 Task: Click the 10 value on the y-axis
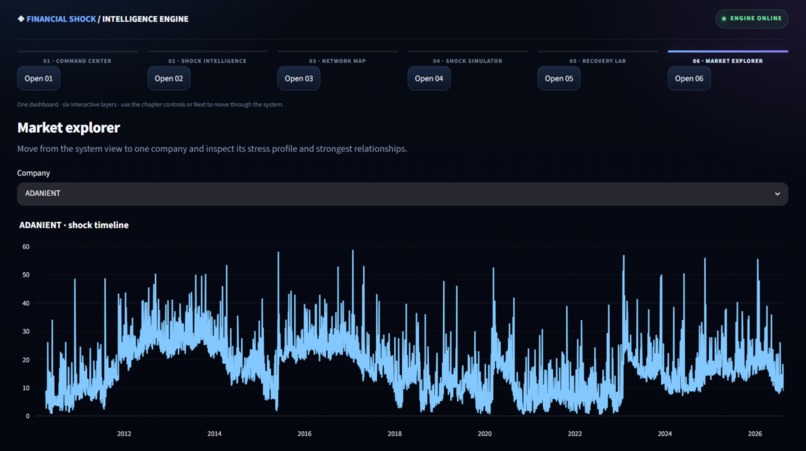(x=26, y=388)
